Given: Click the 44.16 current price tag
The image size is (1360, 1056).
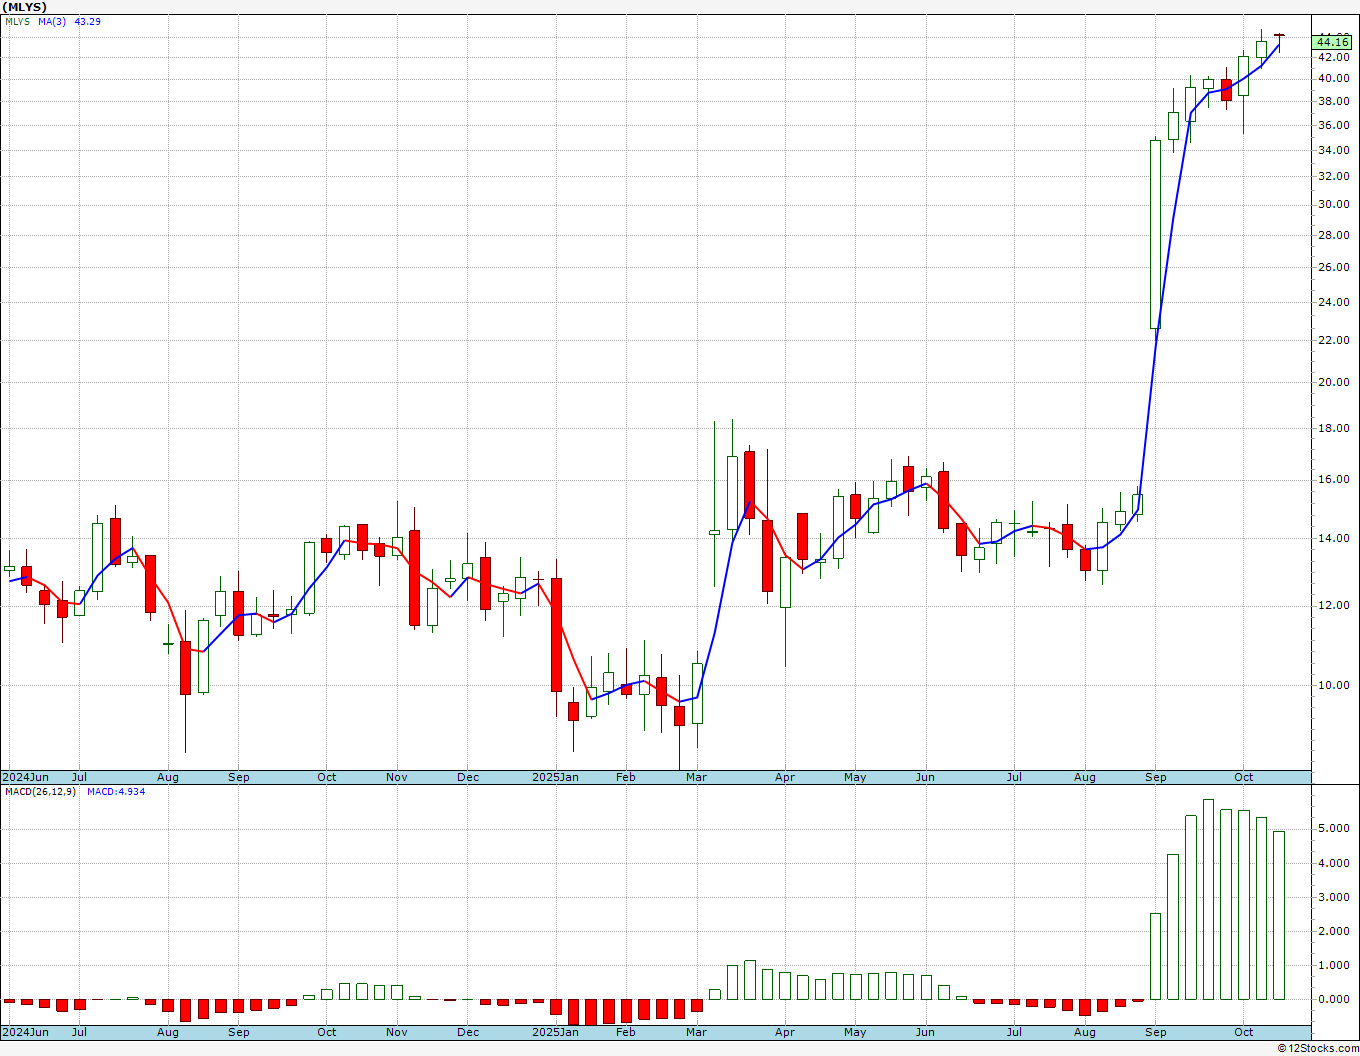Looking at the screenshot, I should [x=1333, y=42].
